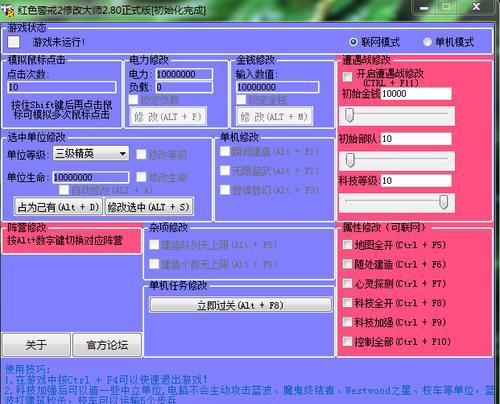This screenshot has height=404, width=500.
Task: Open the 单位等级 dropdown
Action: [91, 153]
